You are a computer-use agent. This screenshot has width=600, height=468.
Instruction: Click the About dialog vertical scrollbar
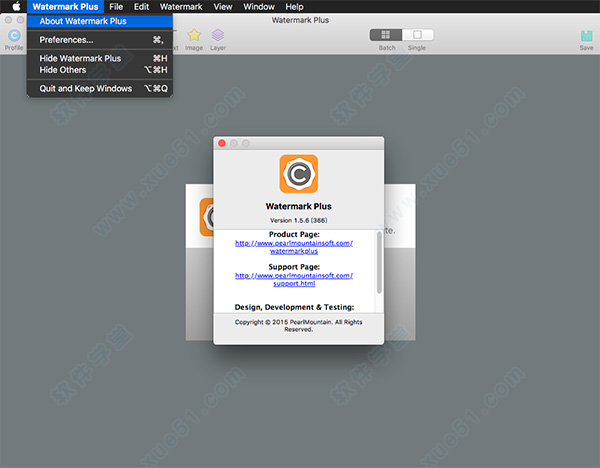pyautogui.click(x=379, y=263)
